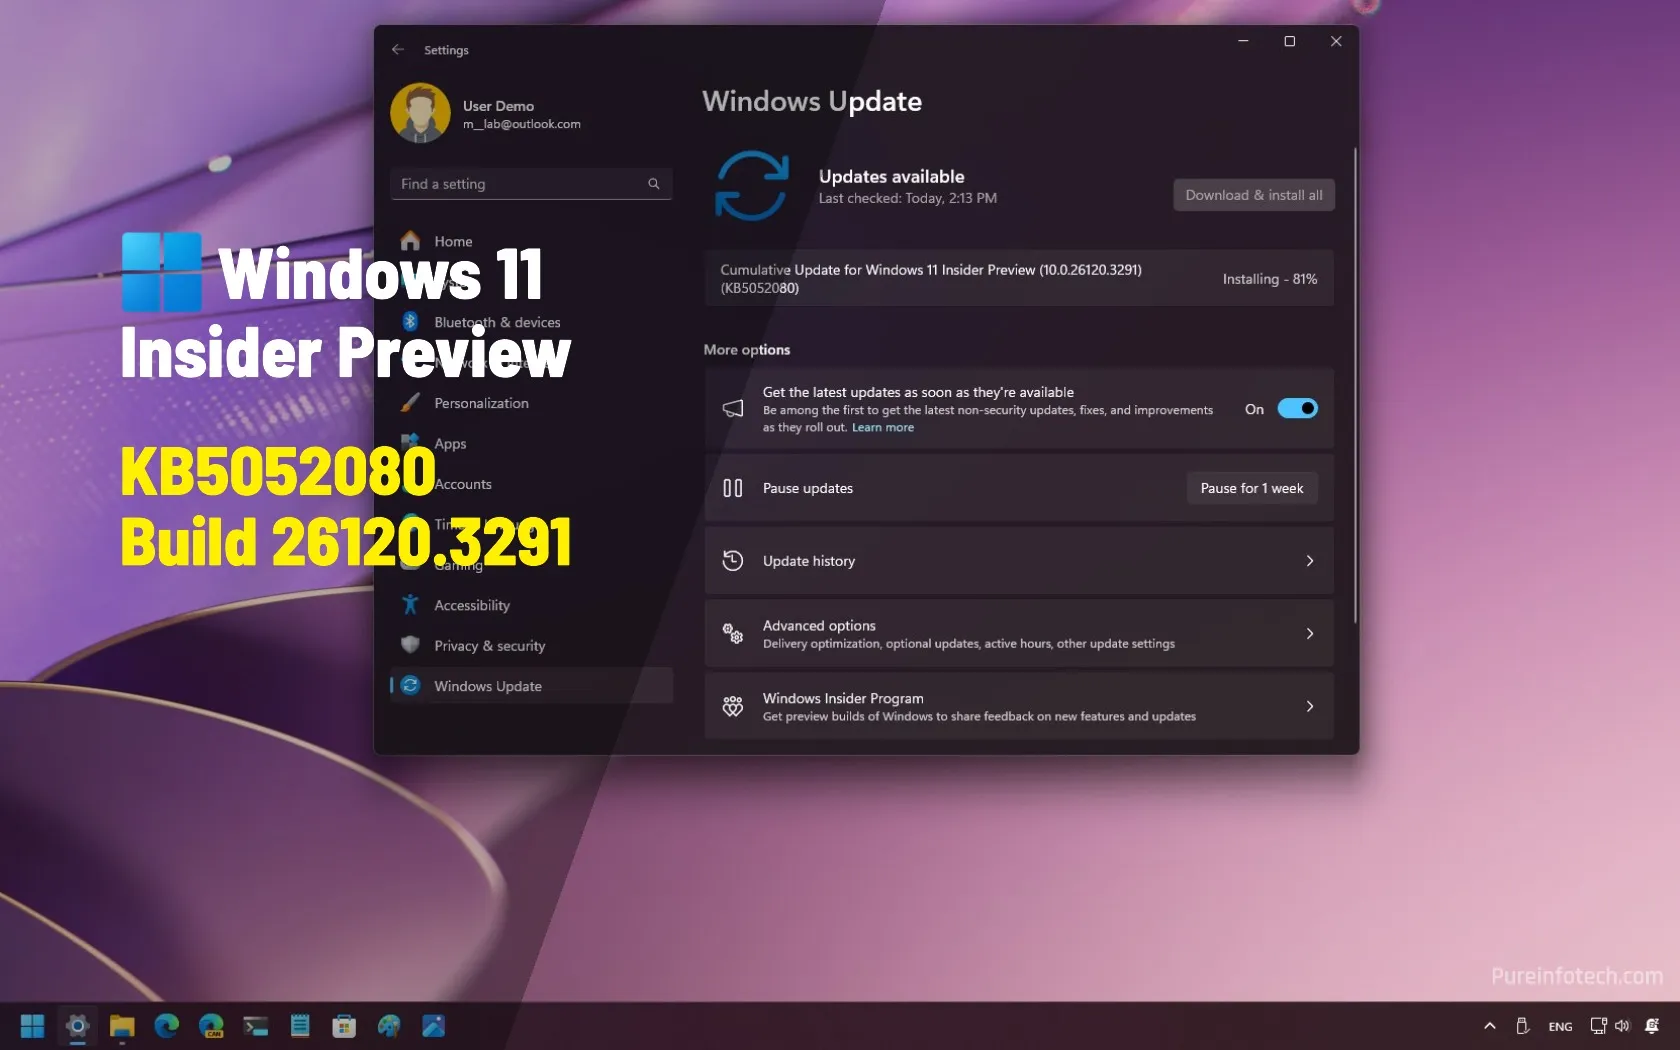
Task: Launch Microsoft Edge from the taskbar
Action: click(x=166, y=1026)
